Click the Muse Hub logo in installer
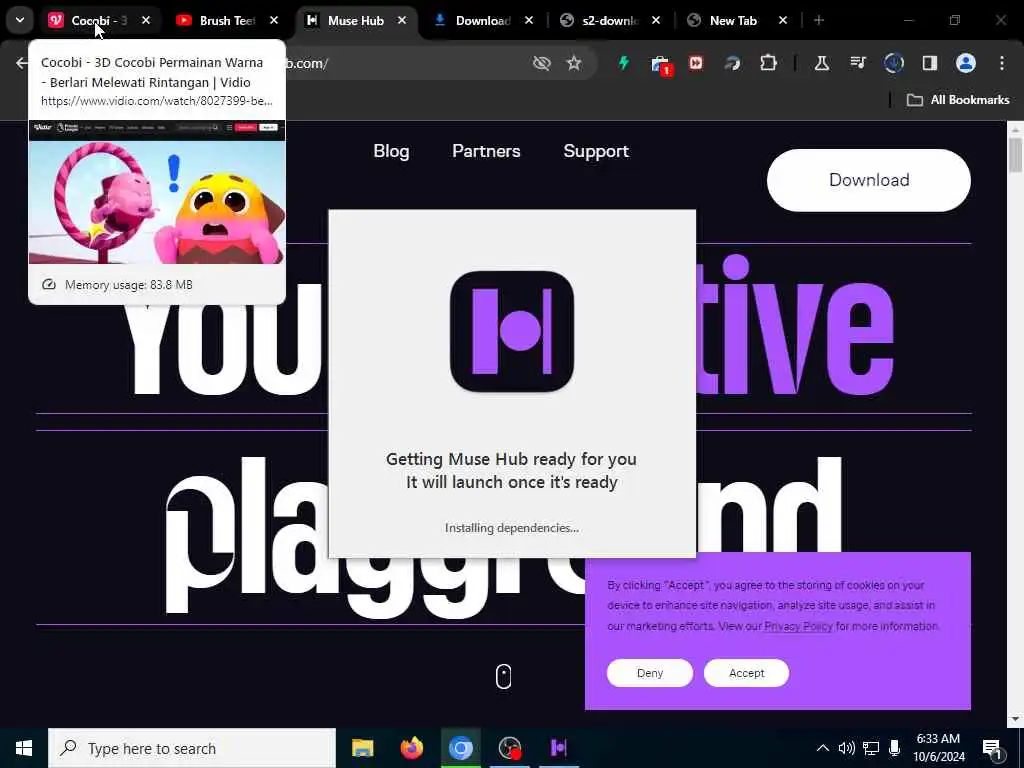1024x768 pixels. [x=512, y=332]
